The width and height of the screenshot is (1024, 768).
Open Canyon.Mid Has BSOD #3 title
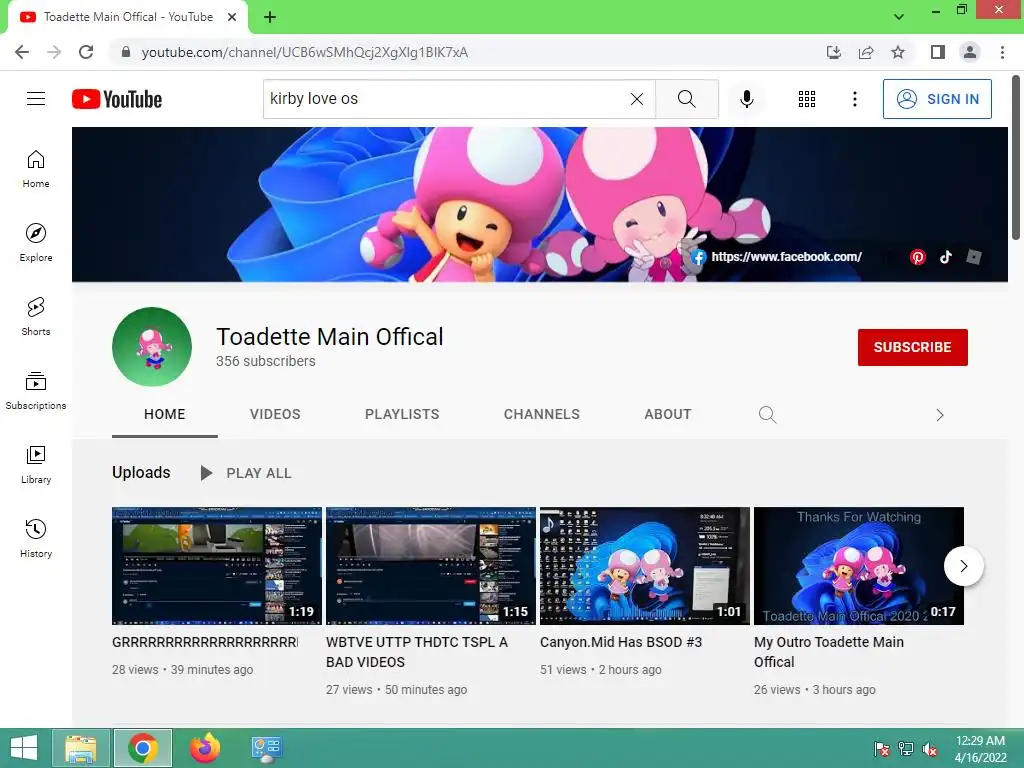pyautogui.click(x=621, y=642)
